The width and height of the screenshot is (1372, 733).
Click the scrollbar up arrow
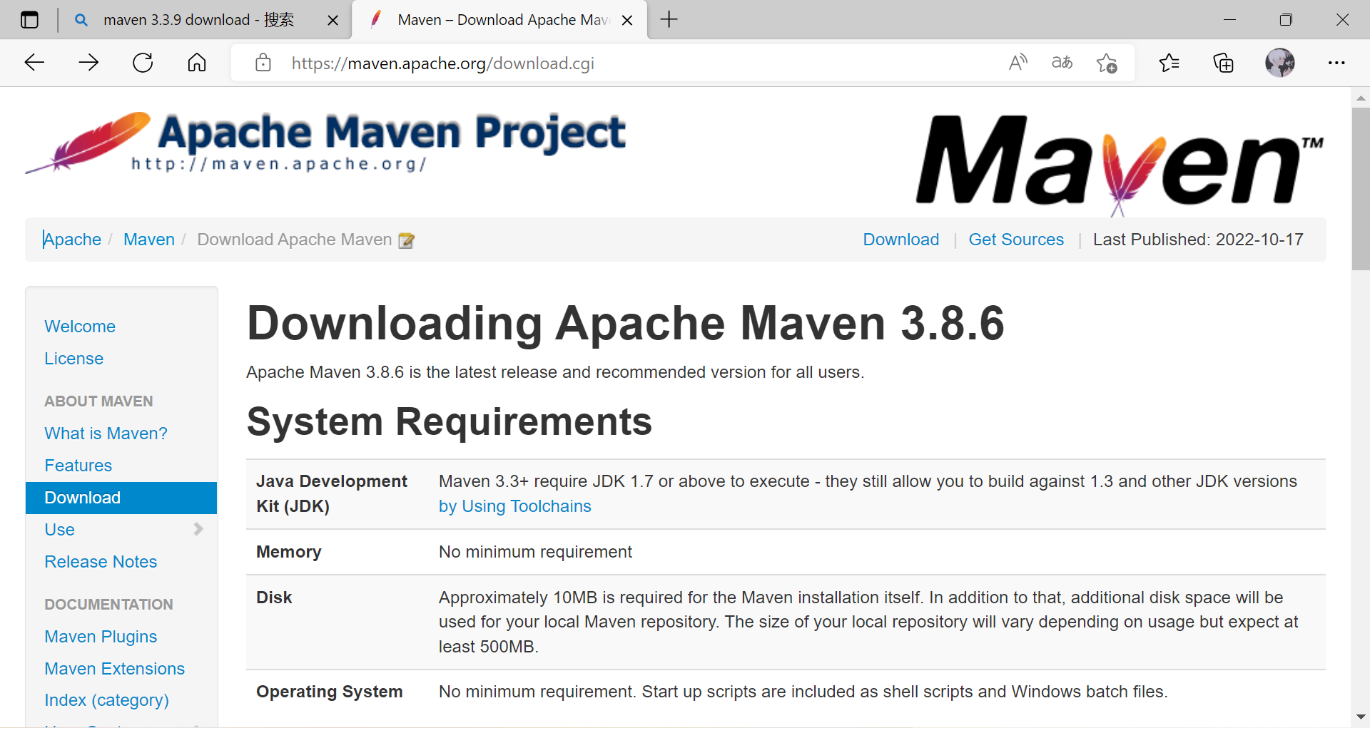tap(1360, 98)
